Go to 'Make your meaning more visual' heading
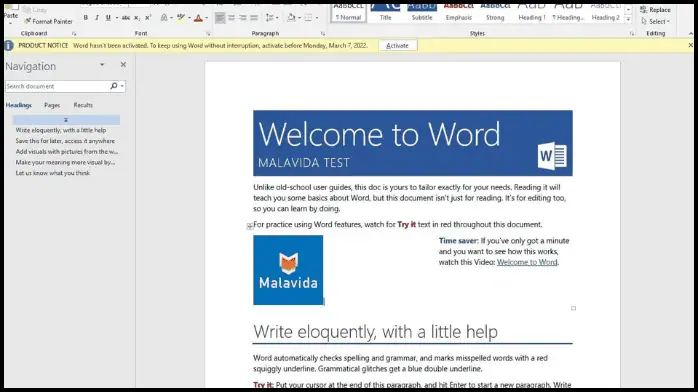The height and width of the screenshot is (392, 698). coord(65,162)
